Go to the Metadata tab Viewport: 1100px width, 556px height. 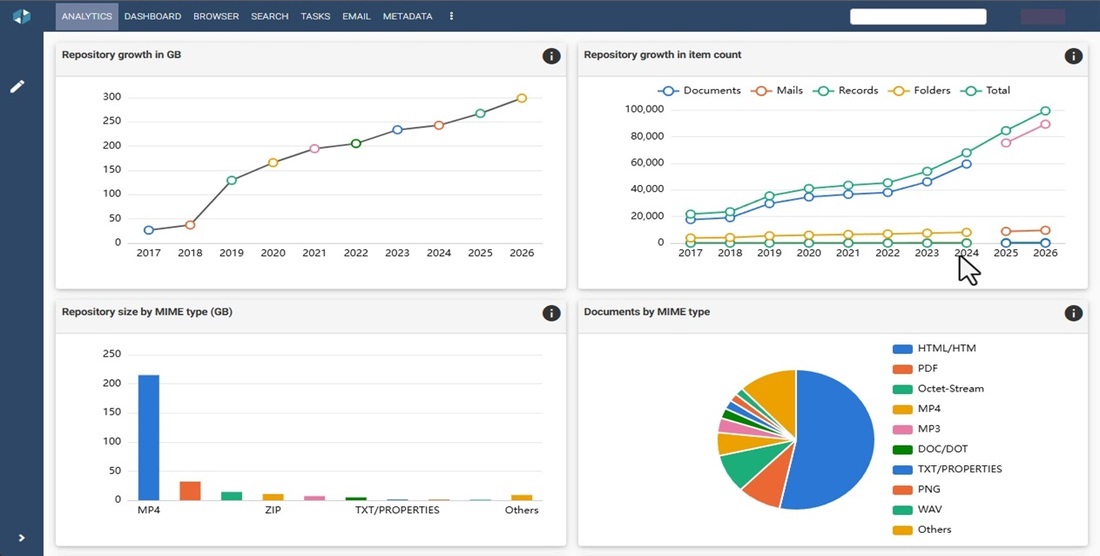pos(408,16)
